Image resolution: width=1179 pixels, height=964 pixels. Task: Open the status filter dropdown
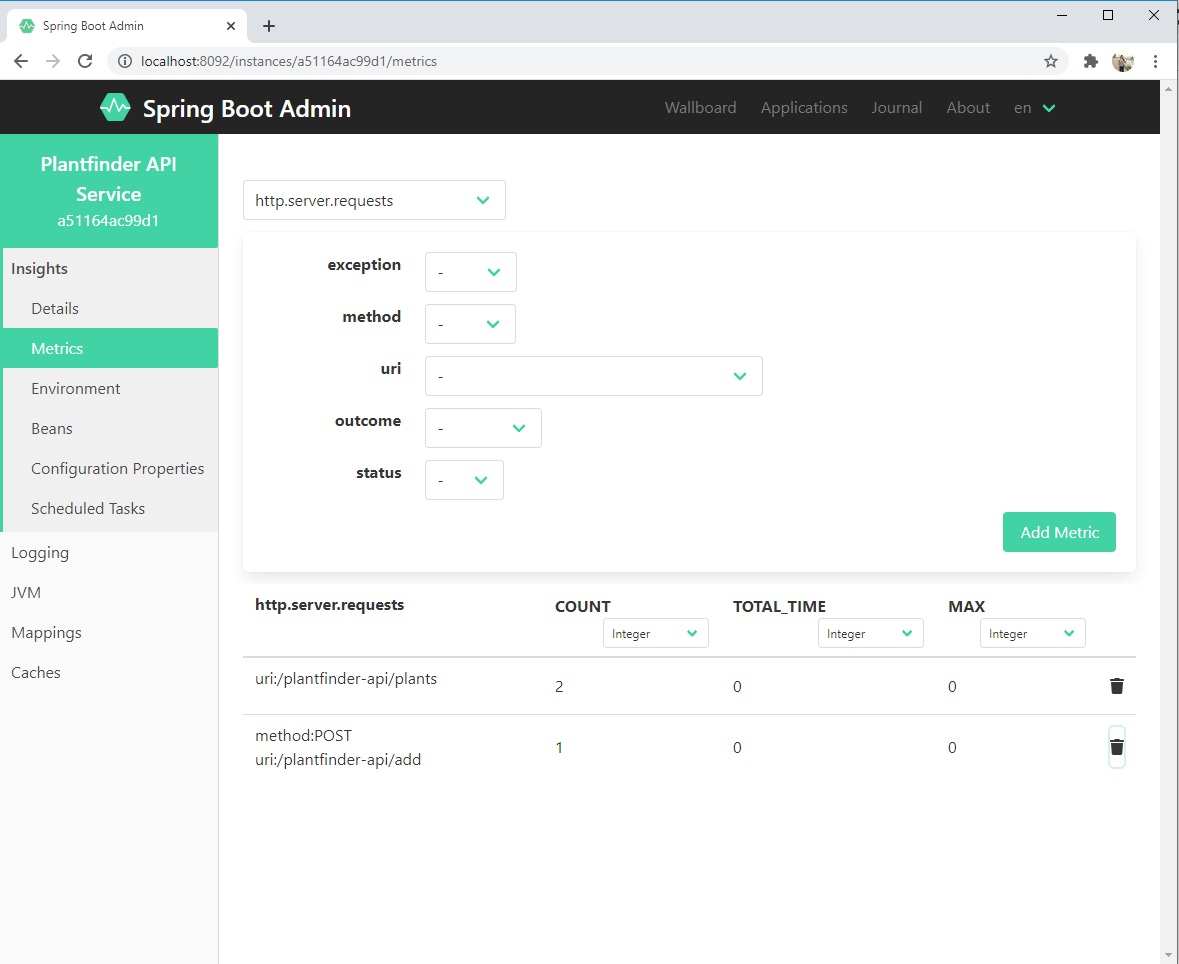pyautogui.click(x=464, y=480)
